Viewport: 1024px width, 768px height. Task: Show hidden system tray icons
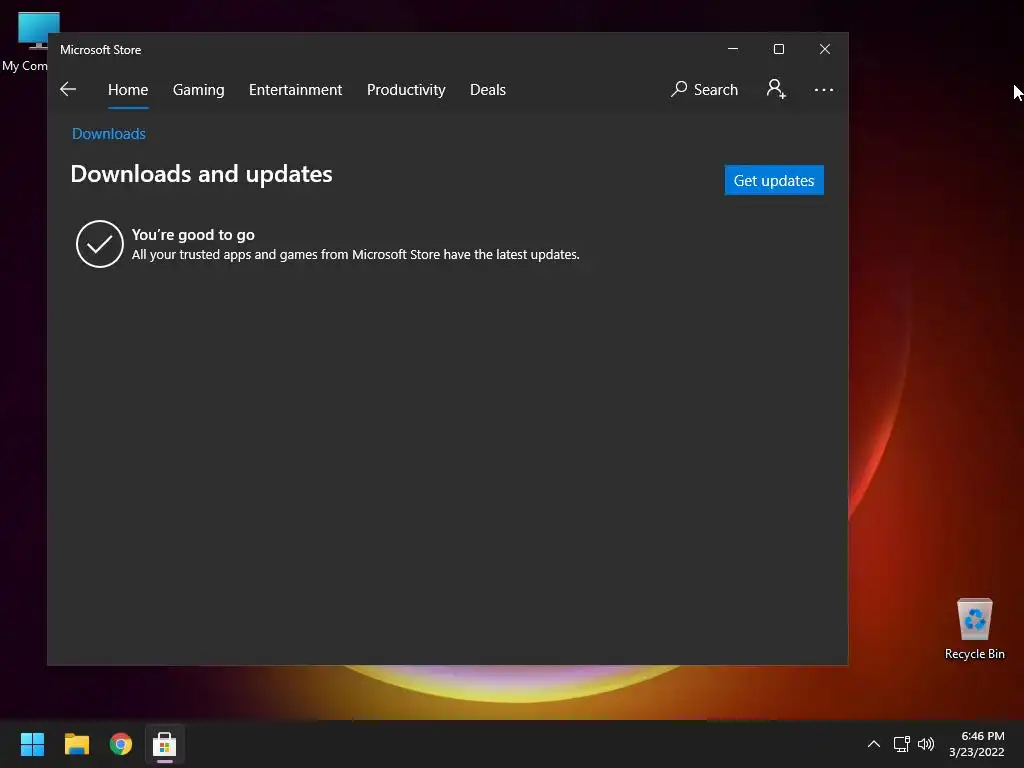coord(874,744)
